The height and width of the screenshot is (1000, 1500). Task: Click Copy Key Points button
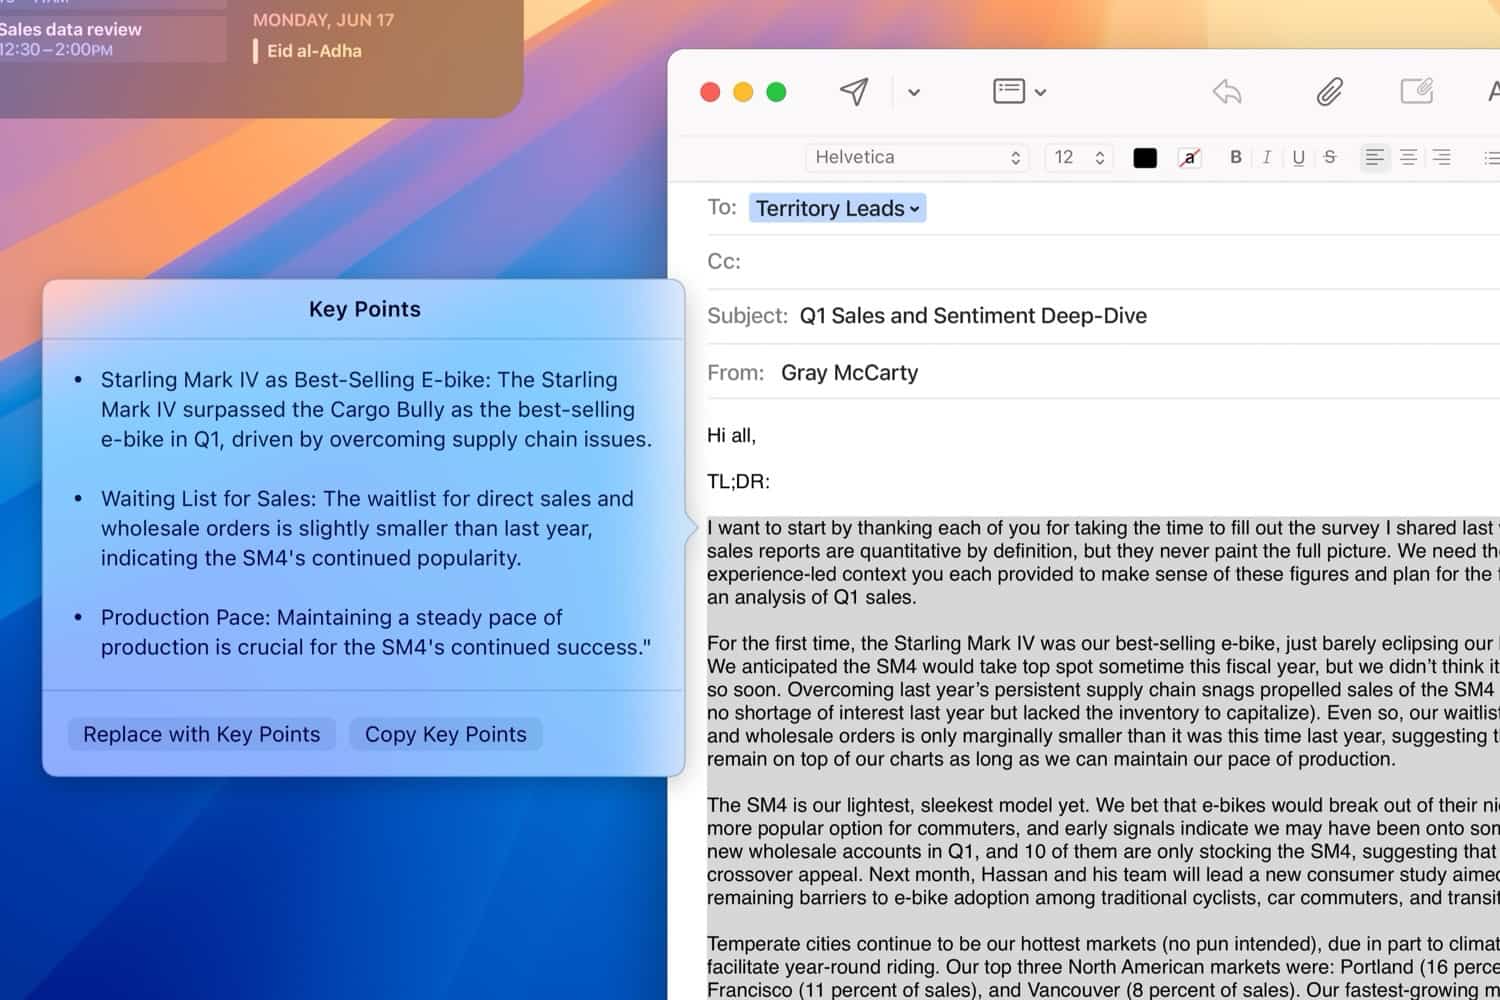(446, 734)
